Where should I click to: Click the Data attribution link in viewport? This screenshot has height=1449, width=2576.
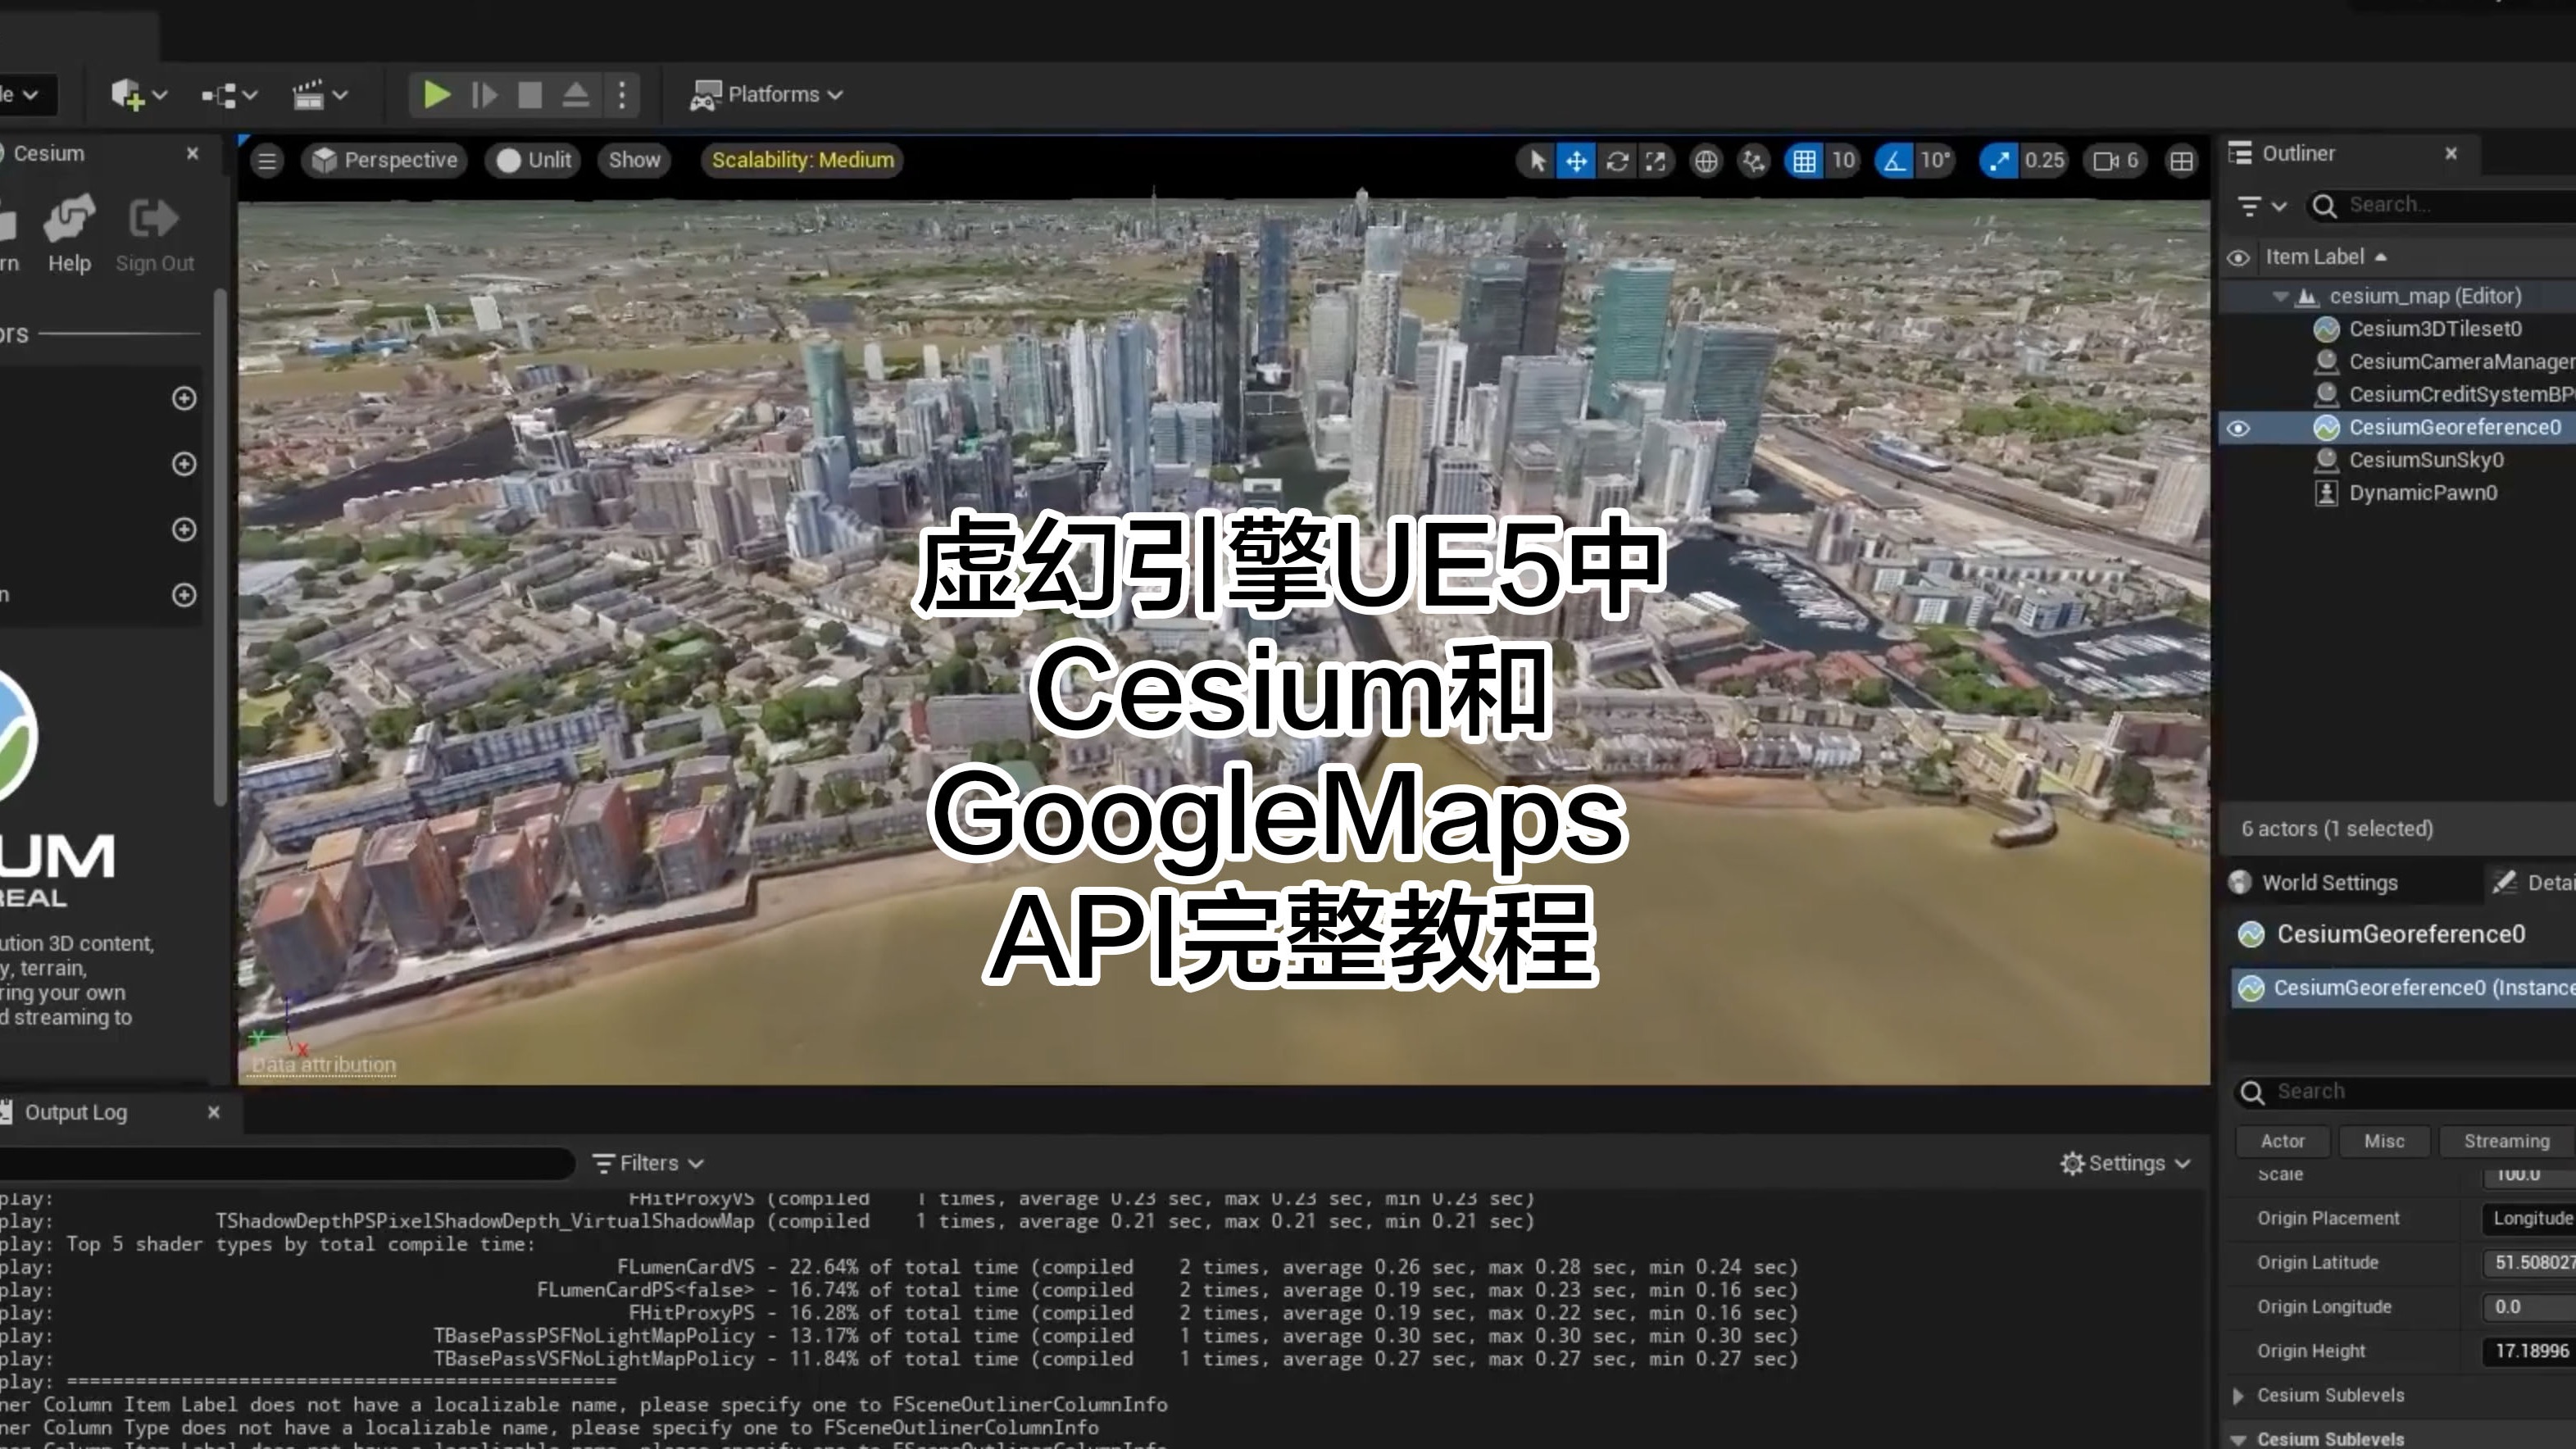323,1065
